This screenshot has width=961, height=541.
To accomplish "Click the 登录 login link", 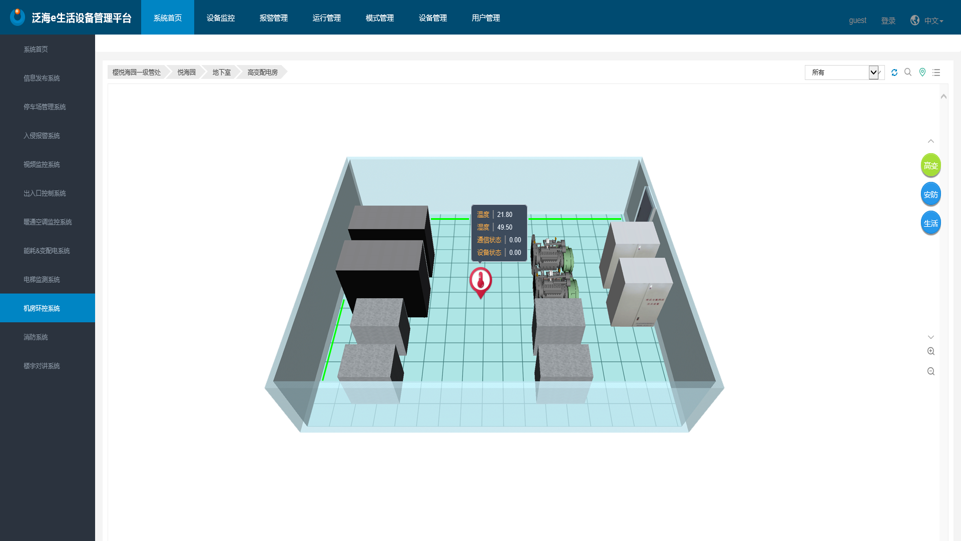I will 888,21.
